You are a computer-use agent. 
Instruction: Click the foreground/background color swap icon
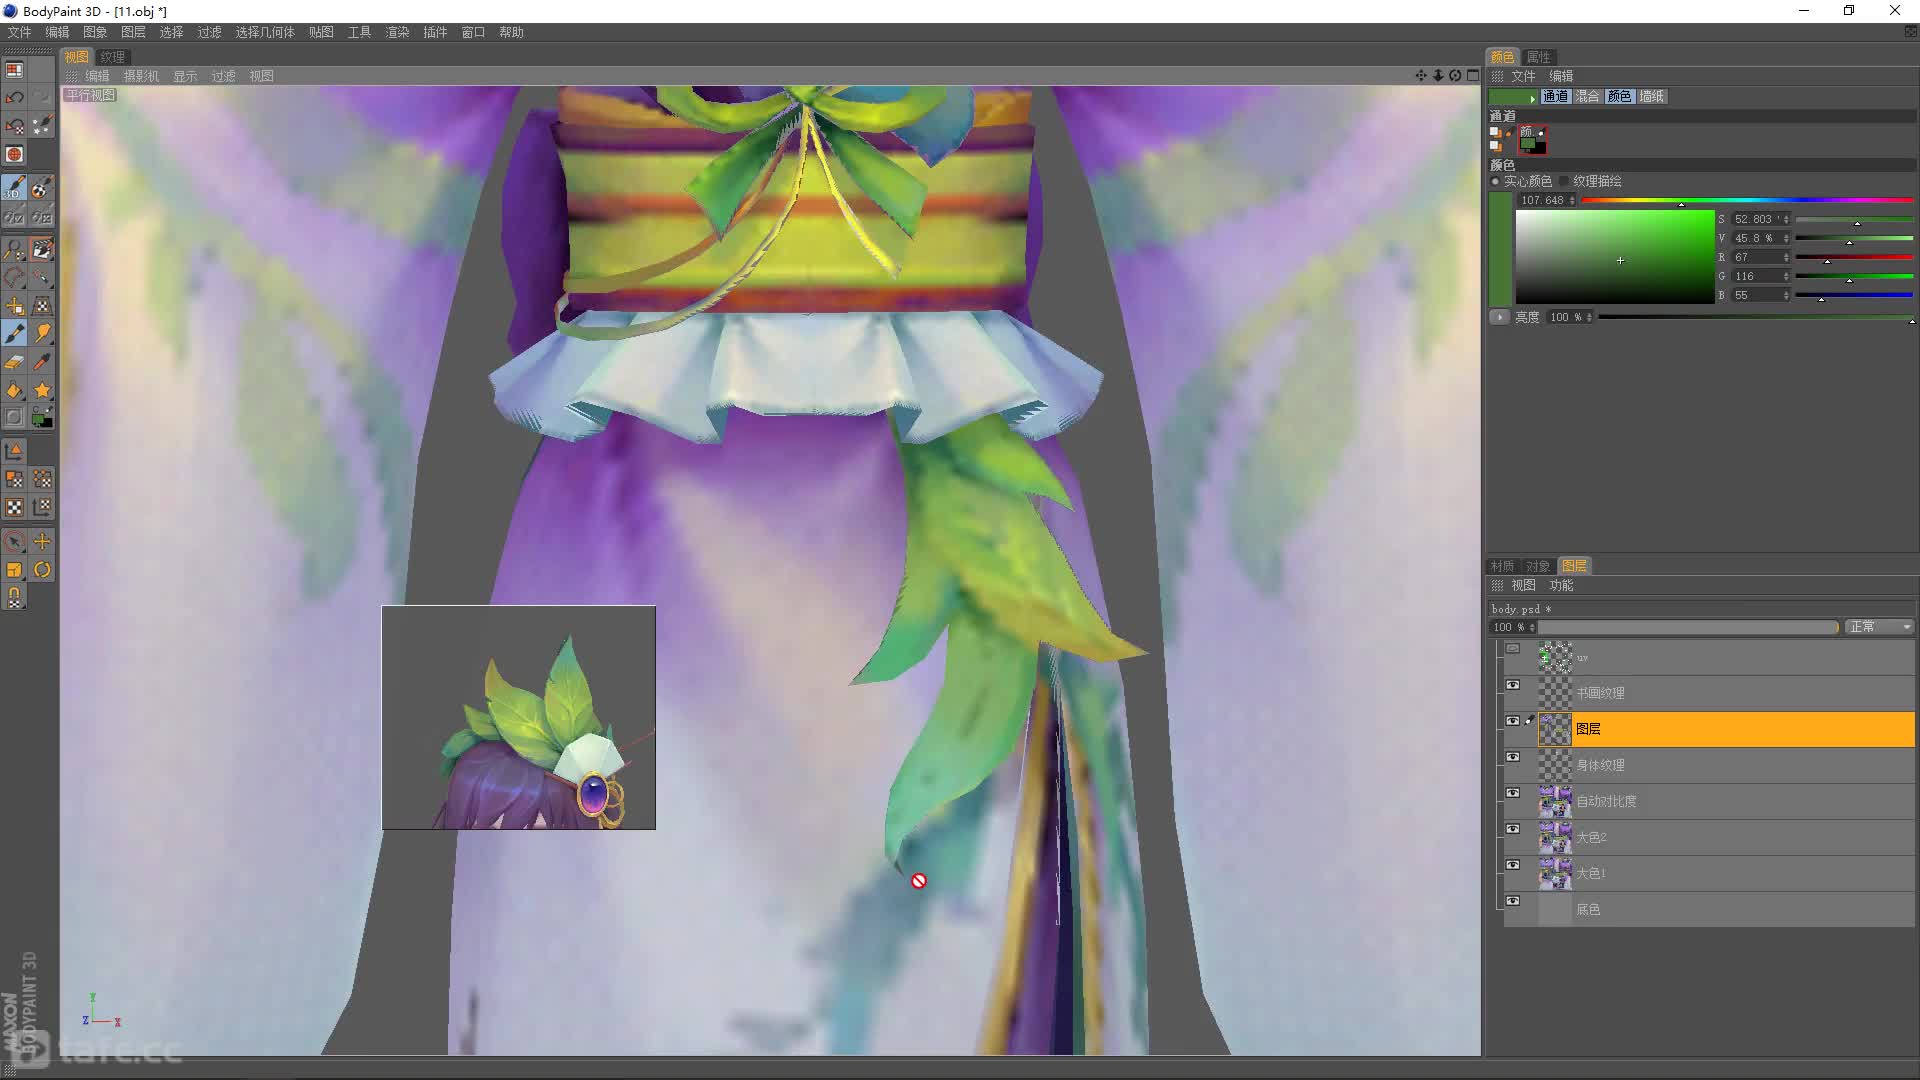[x=42, y=418]
